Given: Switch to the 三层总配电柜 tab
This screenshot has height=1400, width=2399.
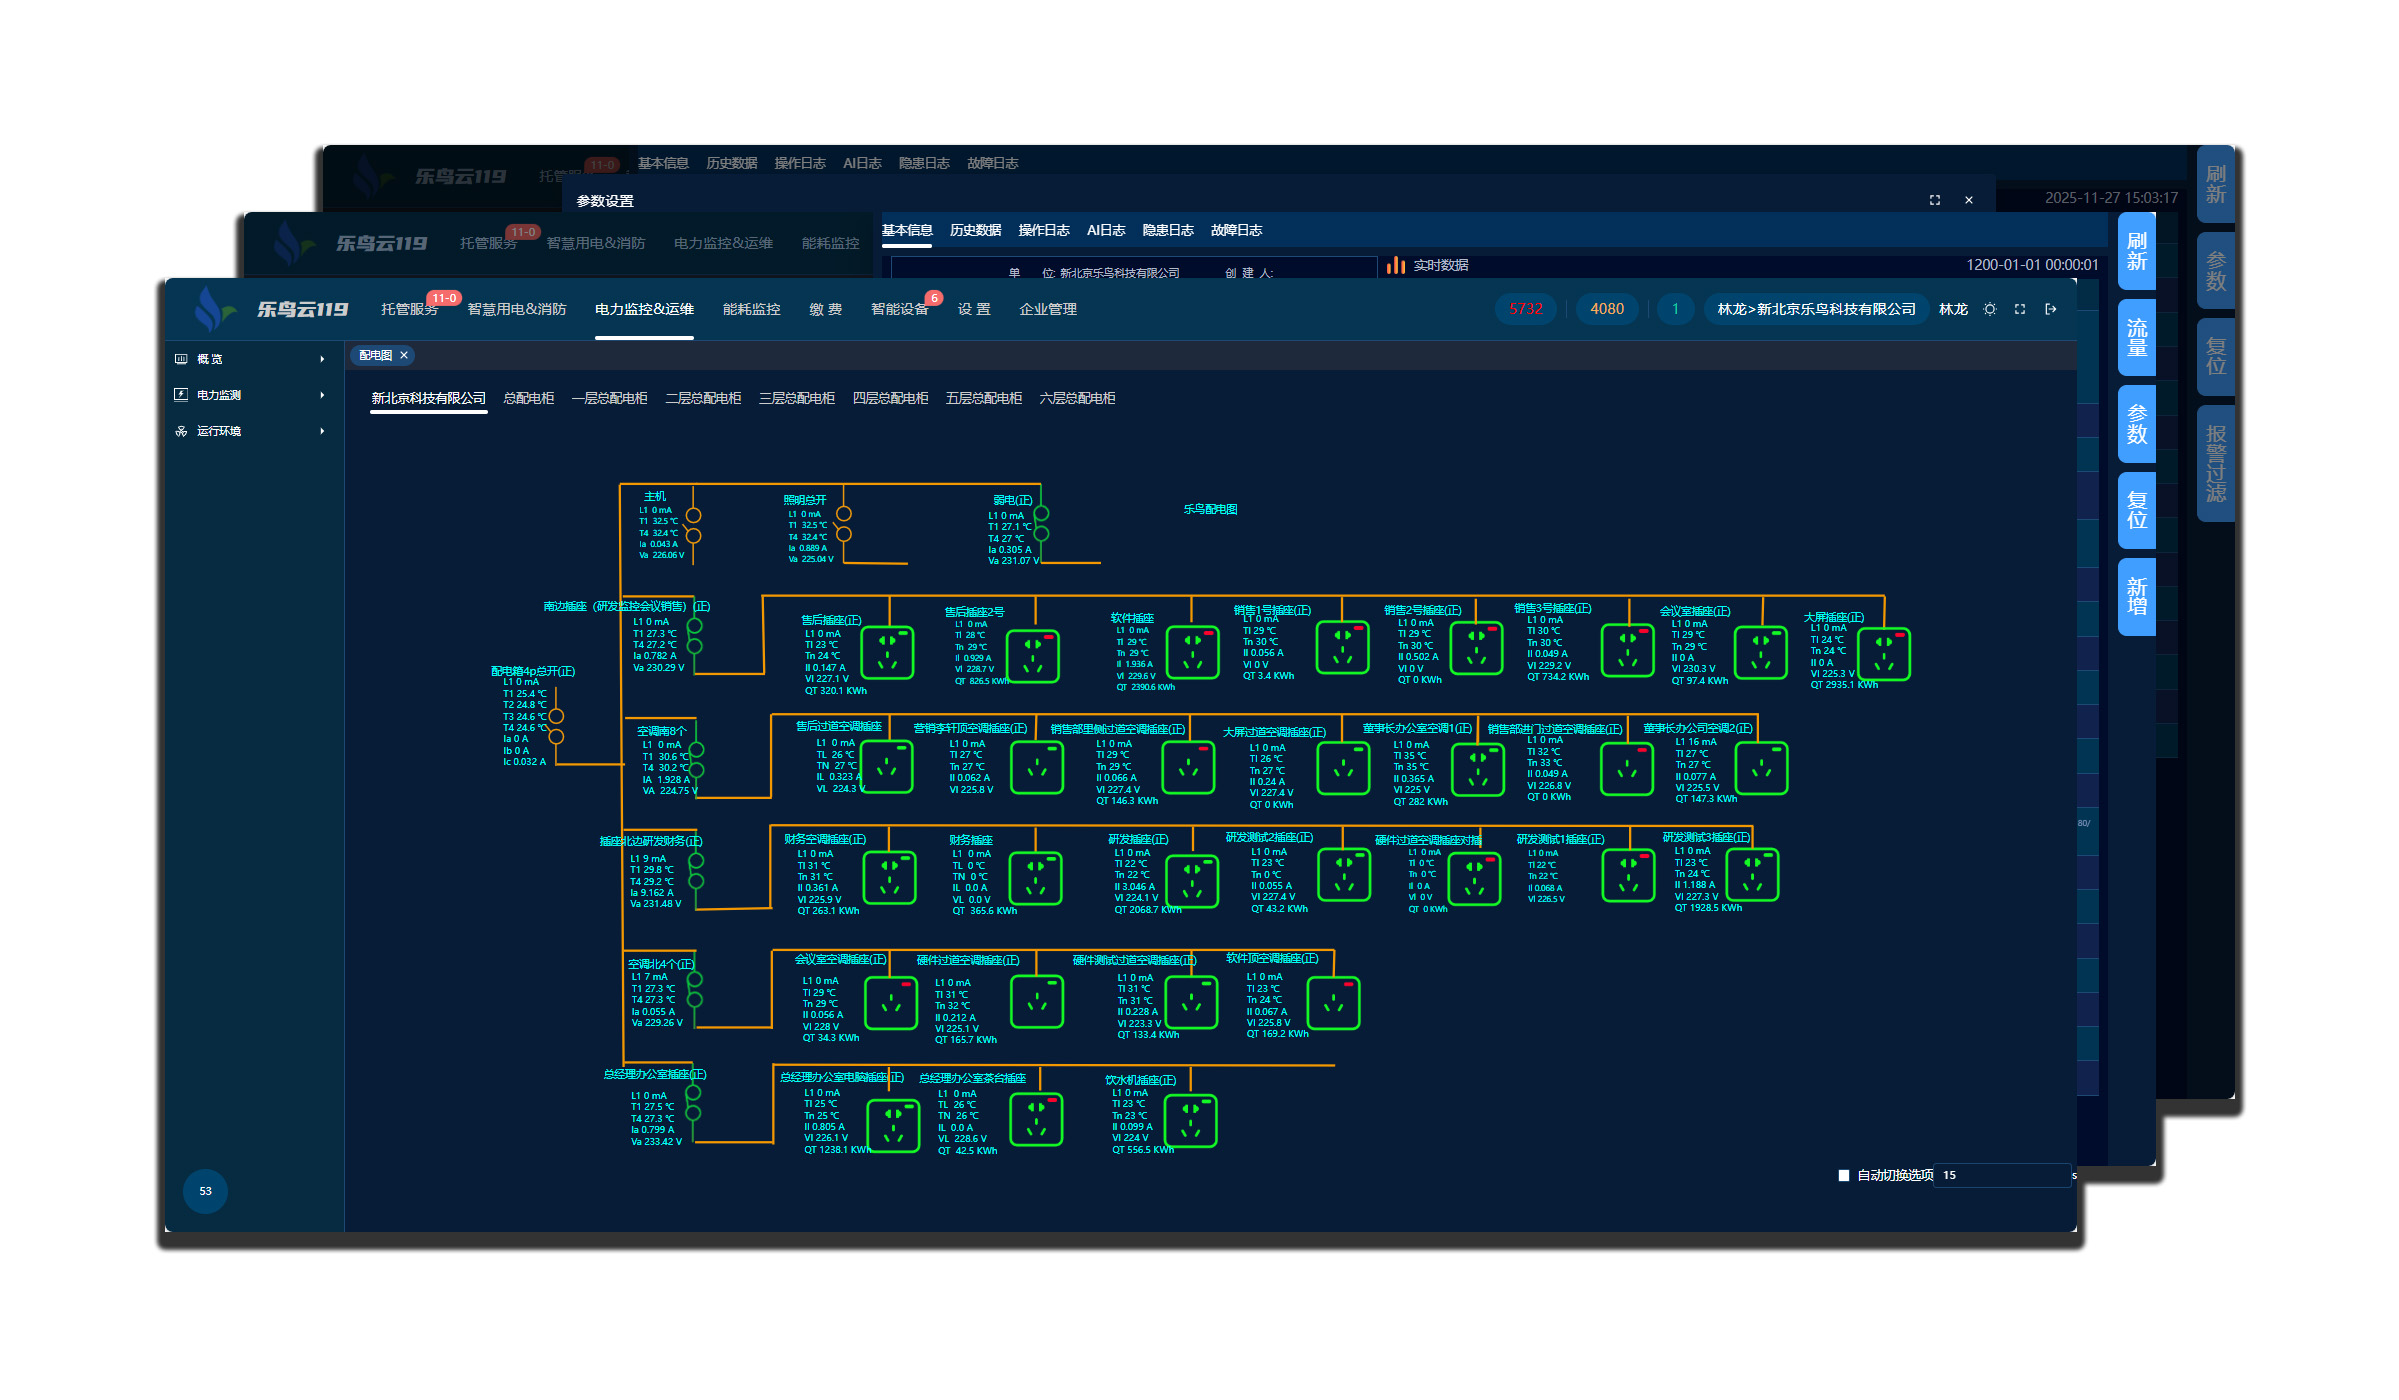Looking at the screenshot, I should pos(796,398).
